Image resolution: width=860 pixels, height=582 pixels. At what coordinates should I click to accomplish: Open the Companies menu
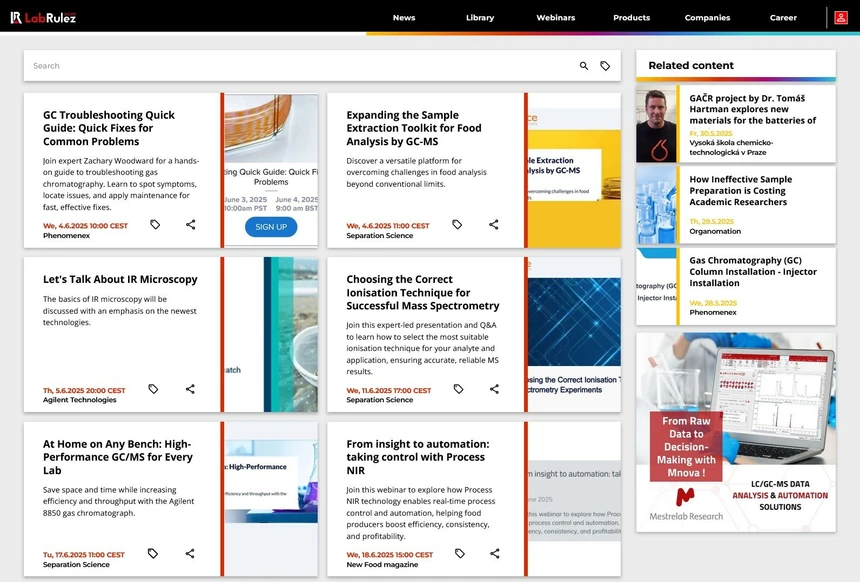tap(707, 18)
